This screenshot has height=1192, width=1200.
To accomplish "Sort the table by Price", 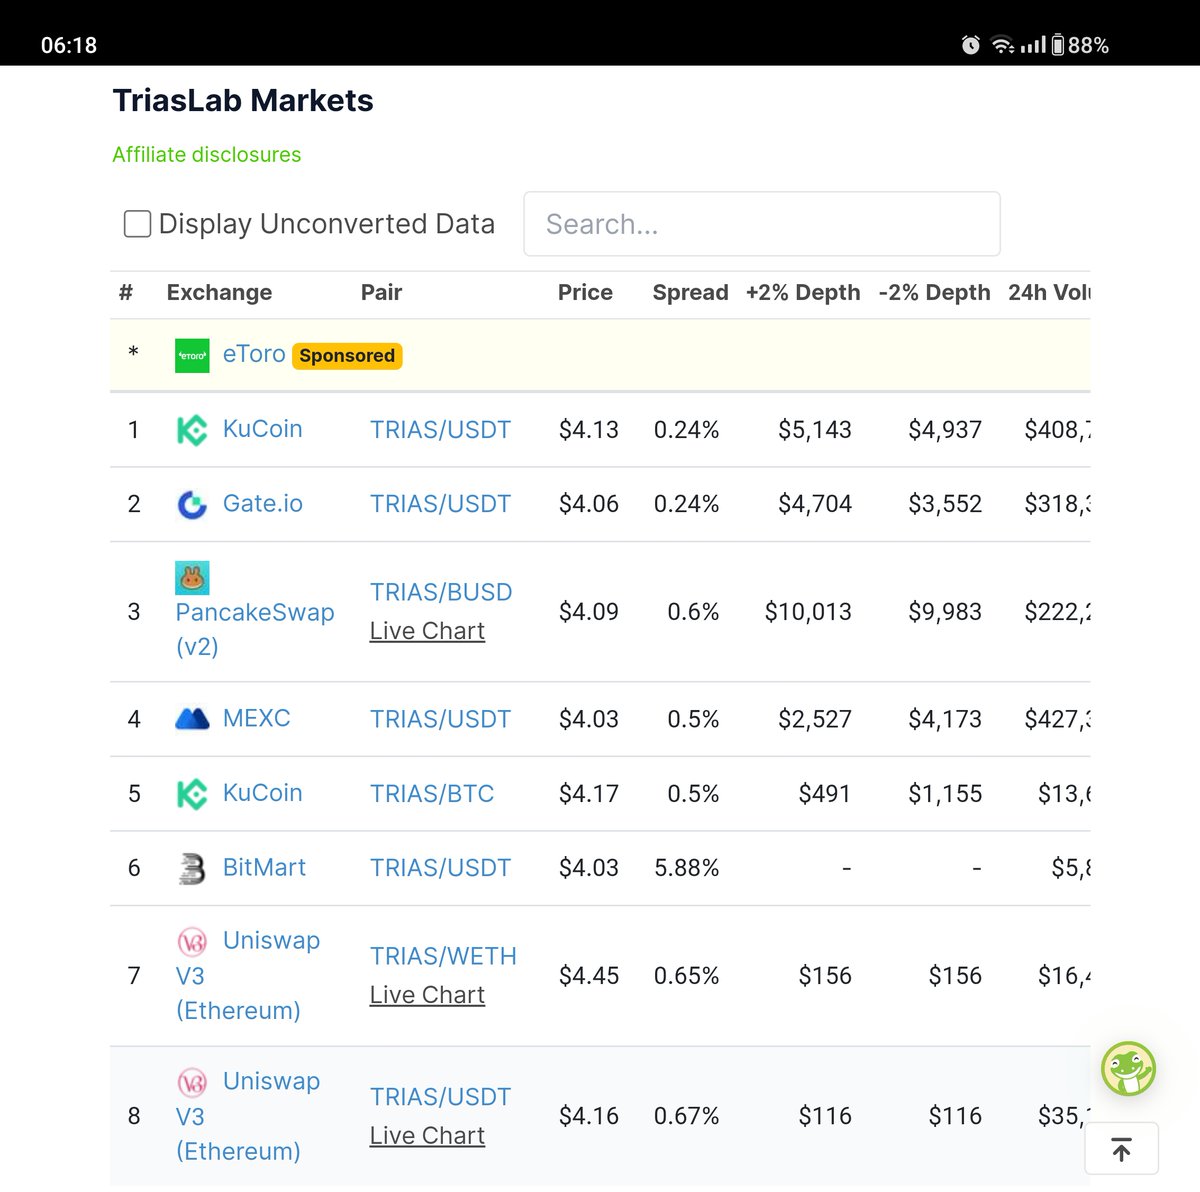I will [x=584, y=293].
